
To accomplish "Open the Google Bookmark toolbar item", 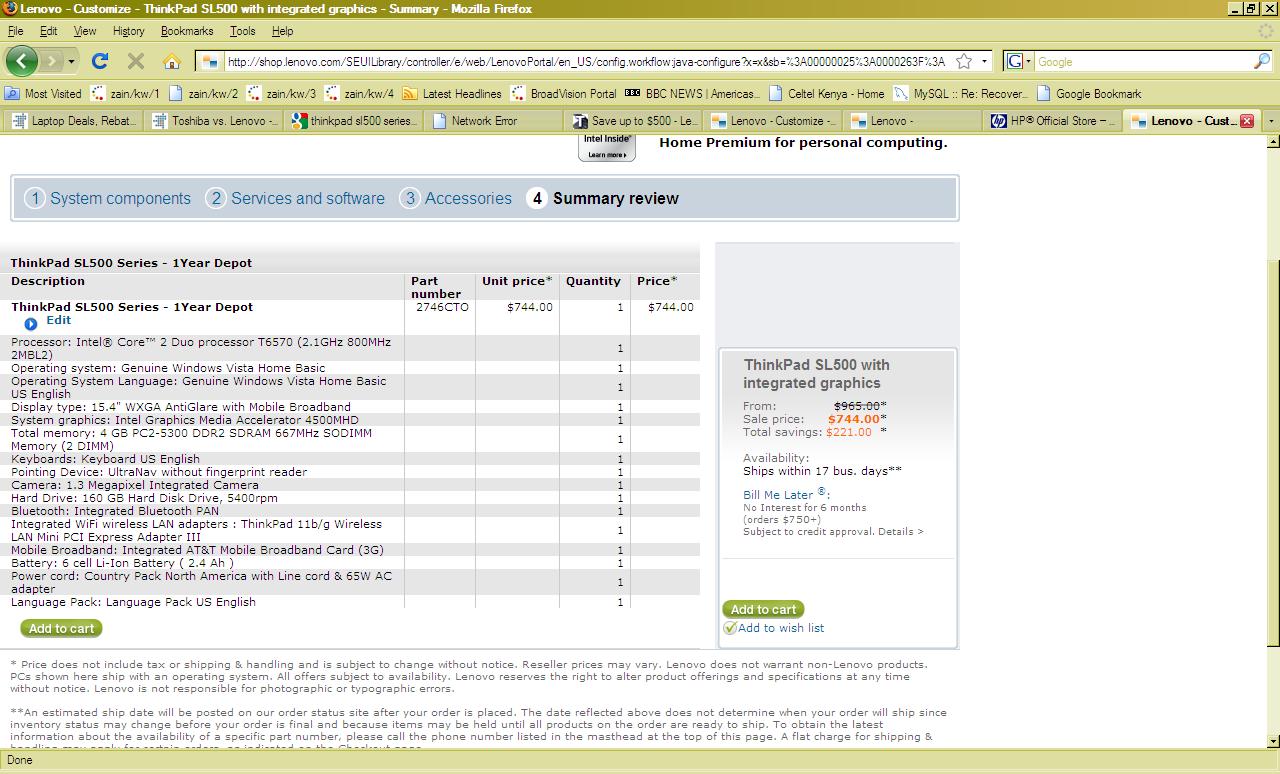I will [x=1089, y=93].
